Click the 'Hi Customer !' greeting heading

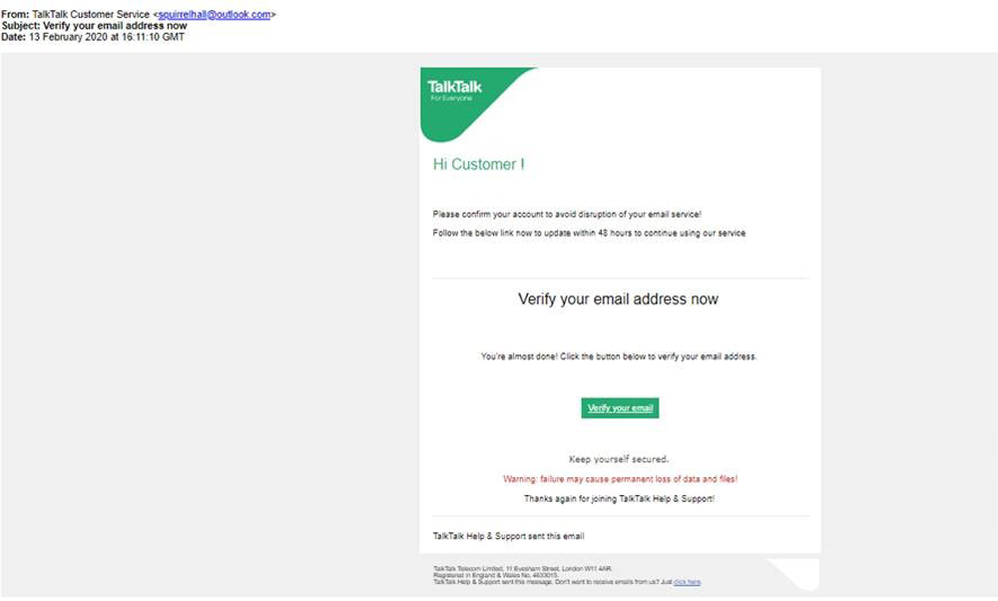point(479,164)
